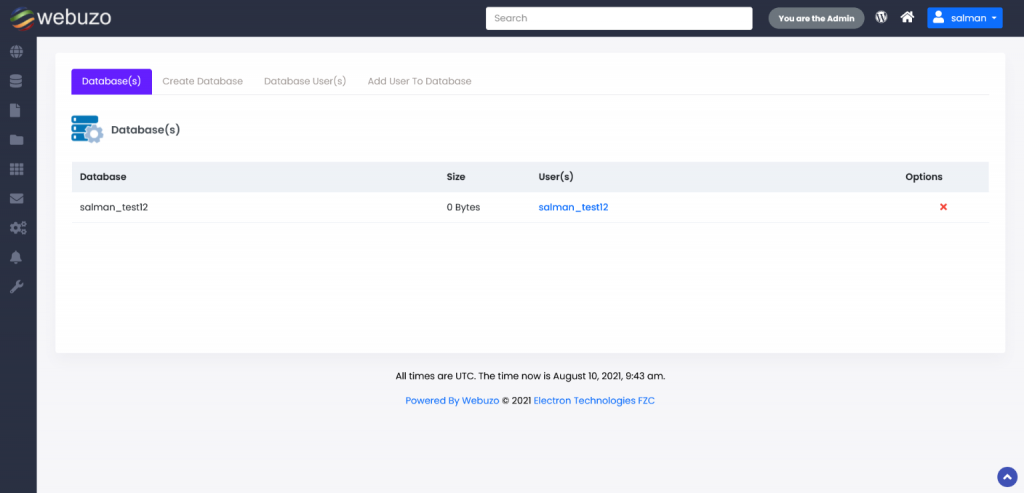1024x493 pixels.
Task: Expand the salman user dropdown
Action: coord(964,18)
